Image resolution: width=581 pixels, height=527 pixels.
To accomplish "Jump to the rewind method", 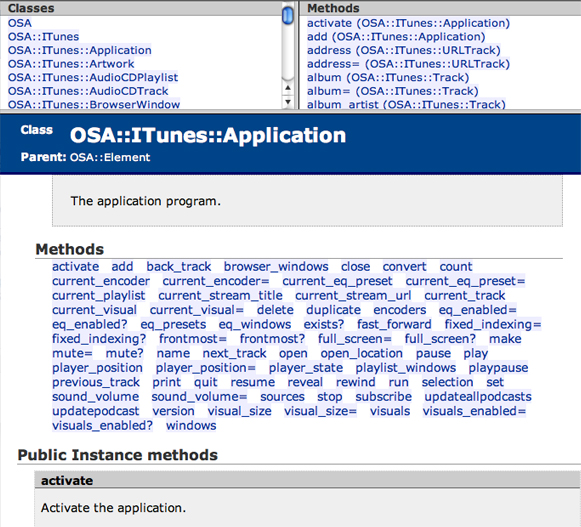I will 356,382.
